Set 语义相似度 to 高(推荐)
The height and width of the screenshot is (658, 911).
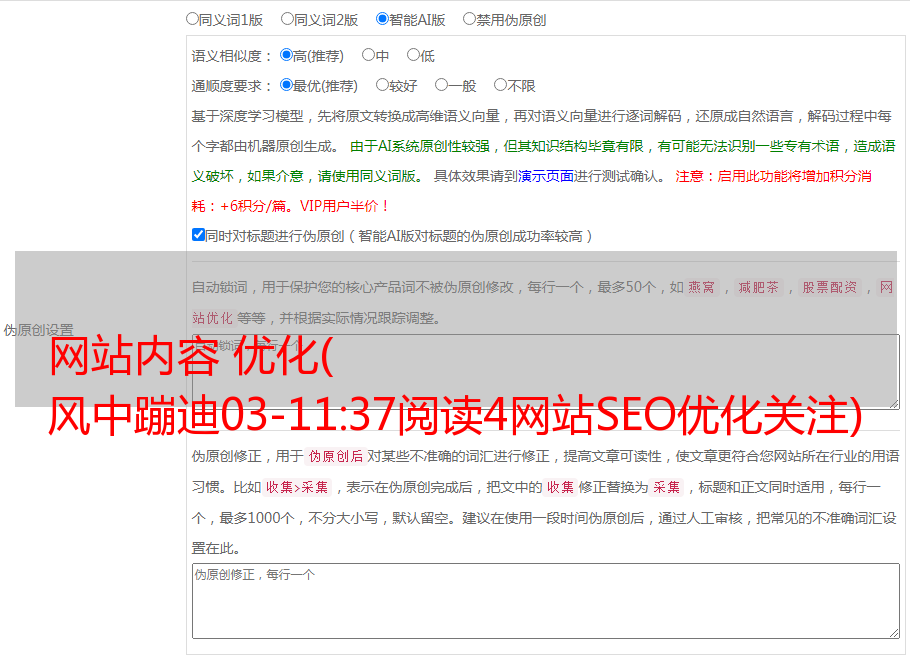pyautogui.click(x=286, y=55)
